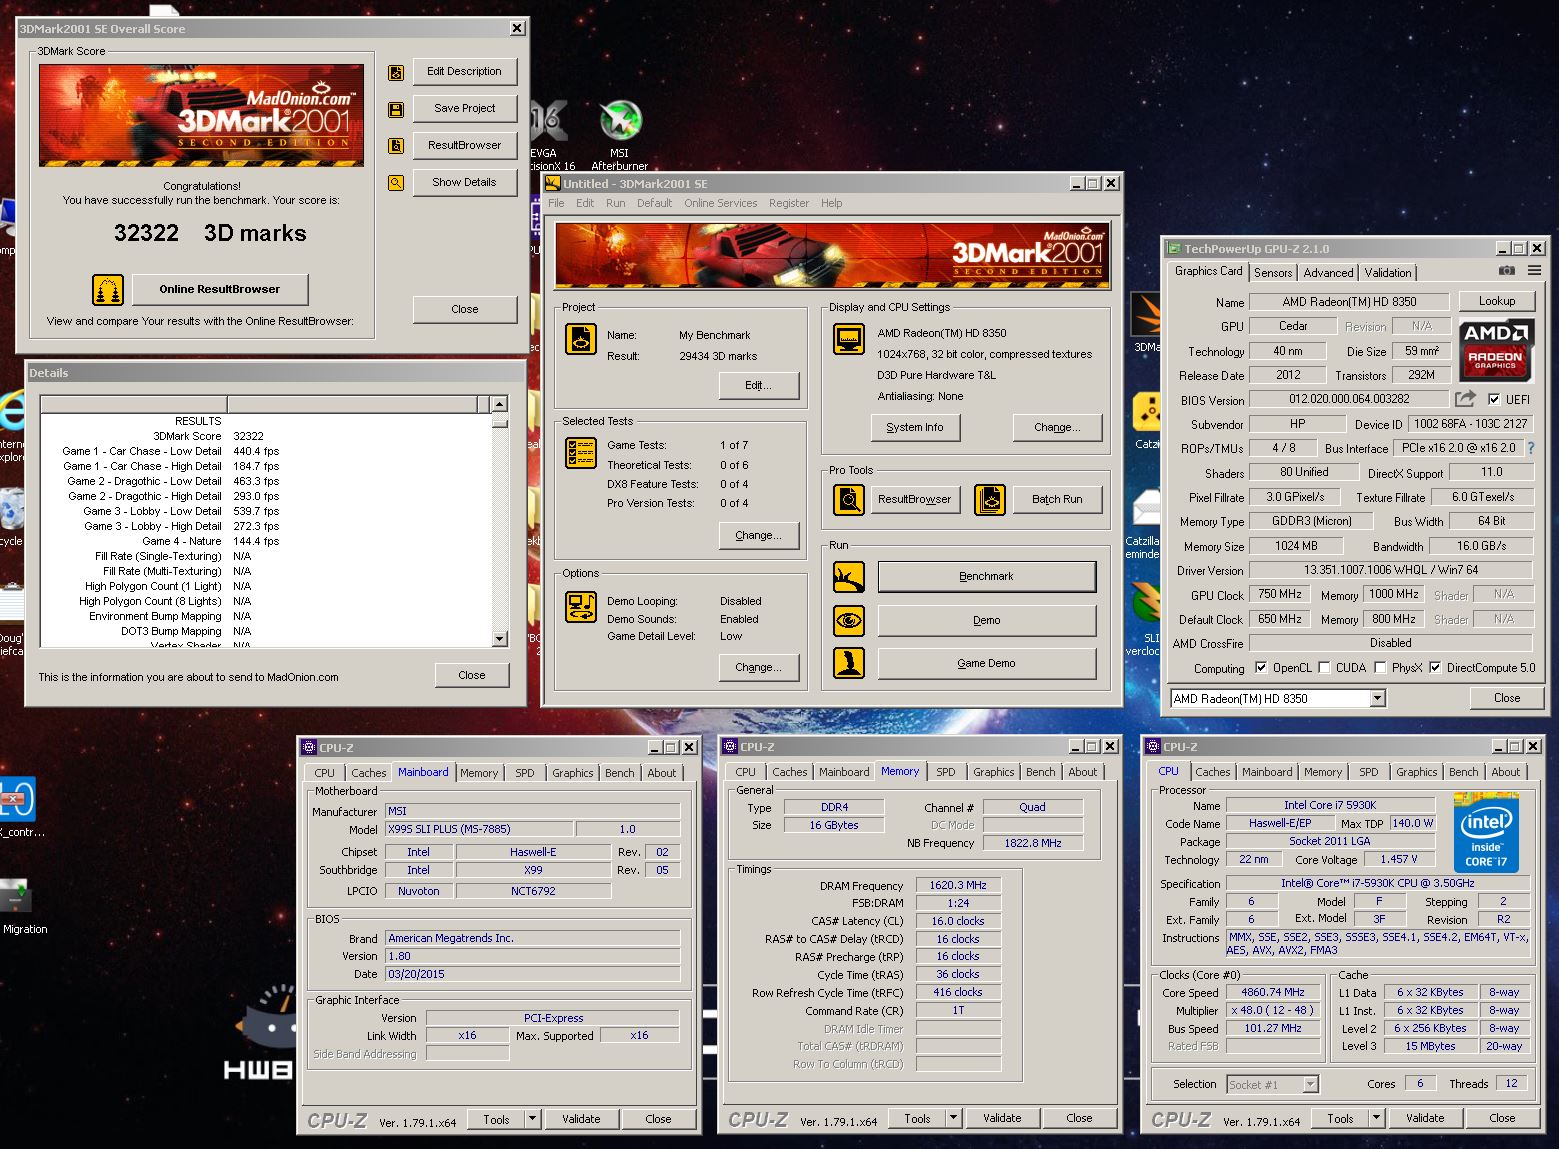This screenshot has height=1149, width=1559.
Task: Click the Save Project button
Action: [x=465, y=108]
